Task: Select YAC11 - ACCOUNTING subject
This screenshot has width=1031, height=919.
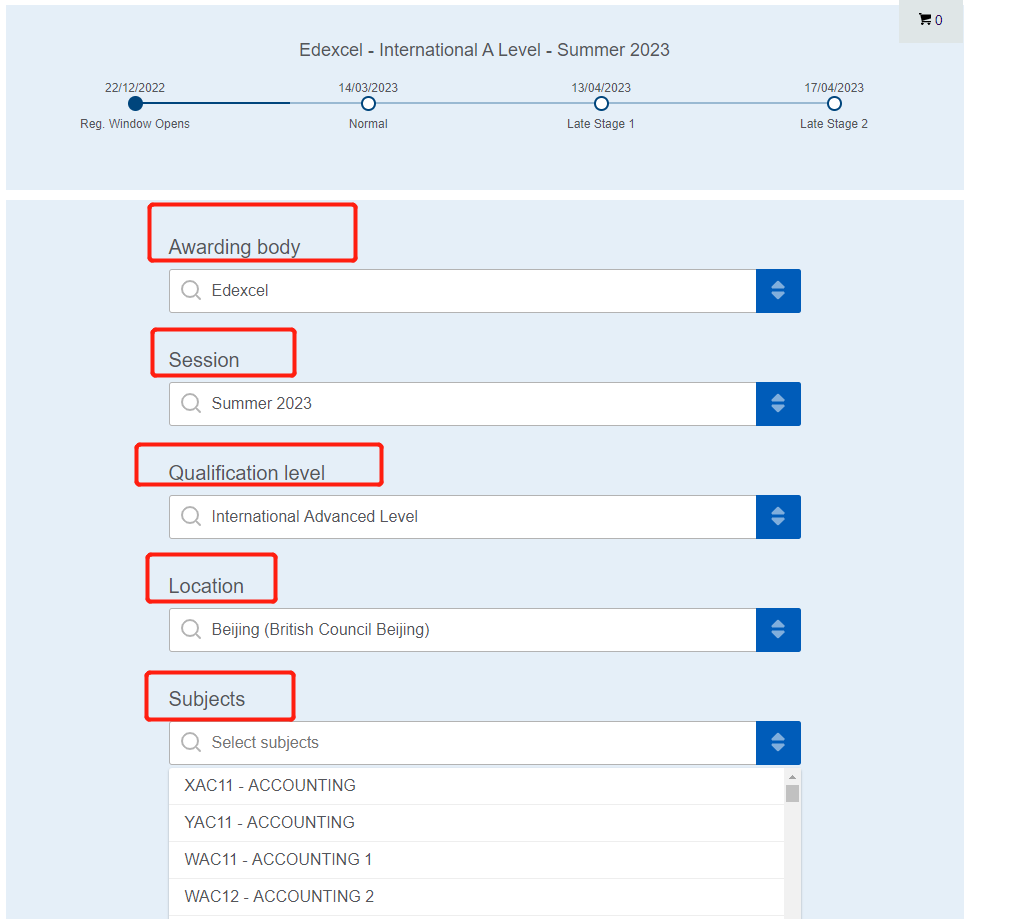Action: tap(476, 822)
